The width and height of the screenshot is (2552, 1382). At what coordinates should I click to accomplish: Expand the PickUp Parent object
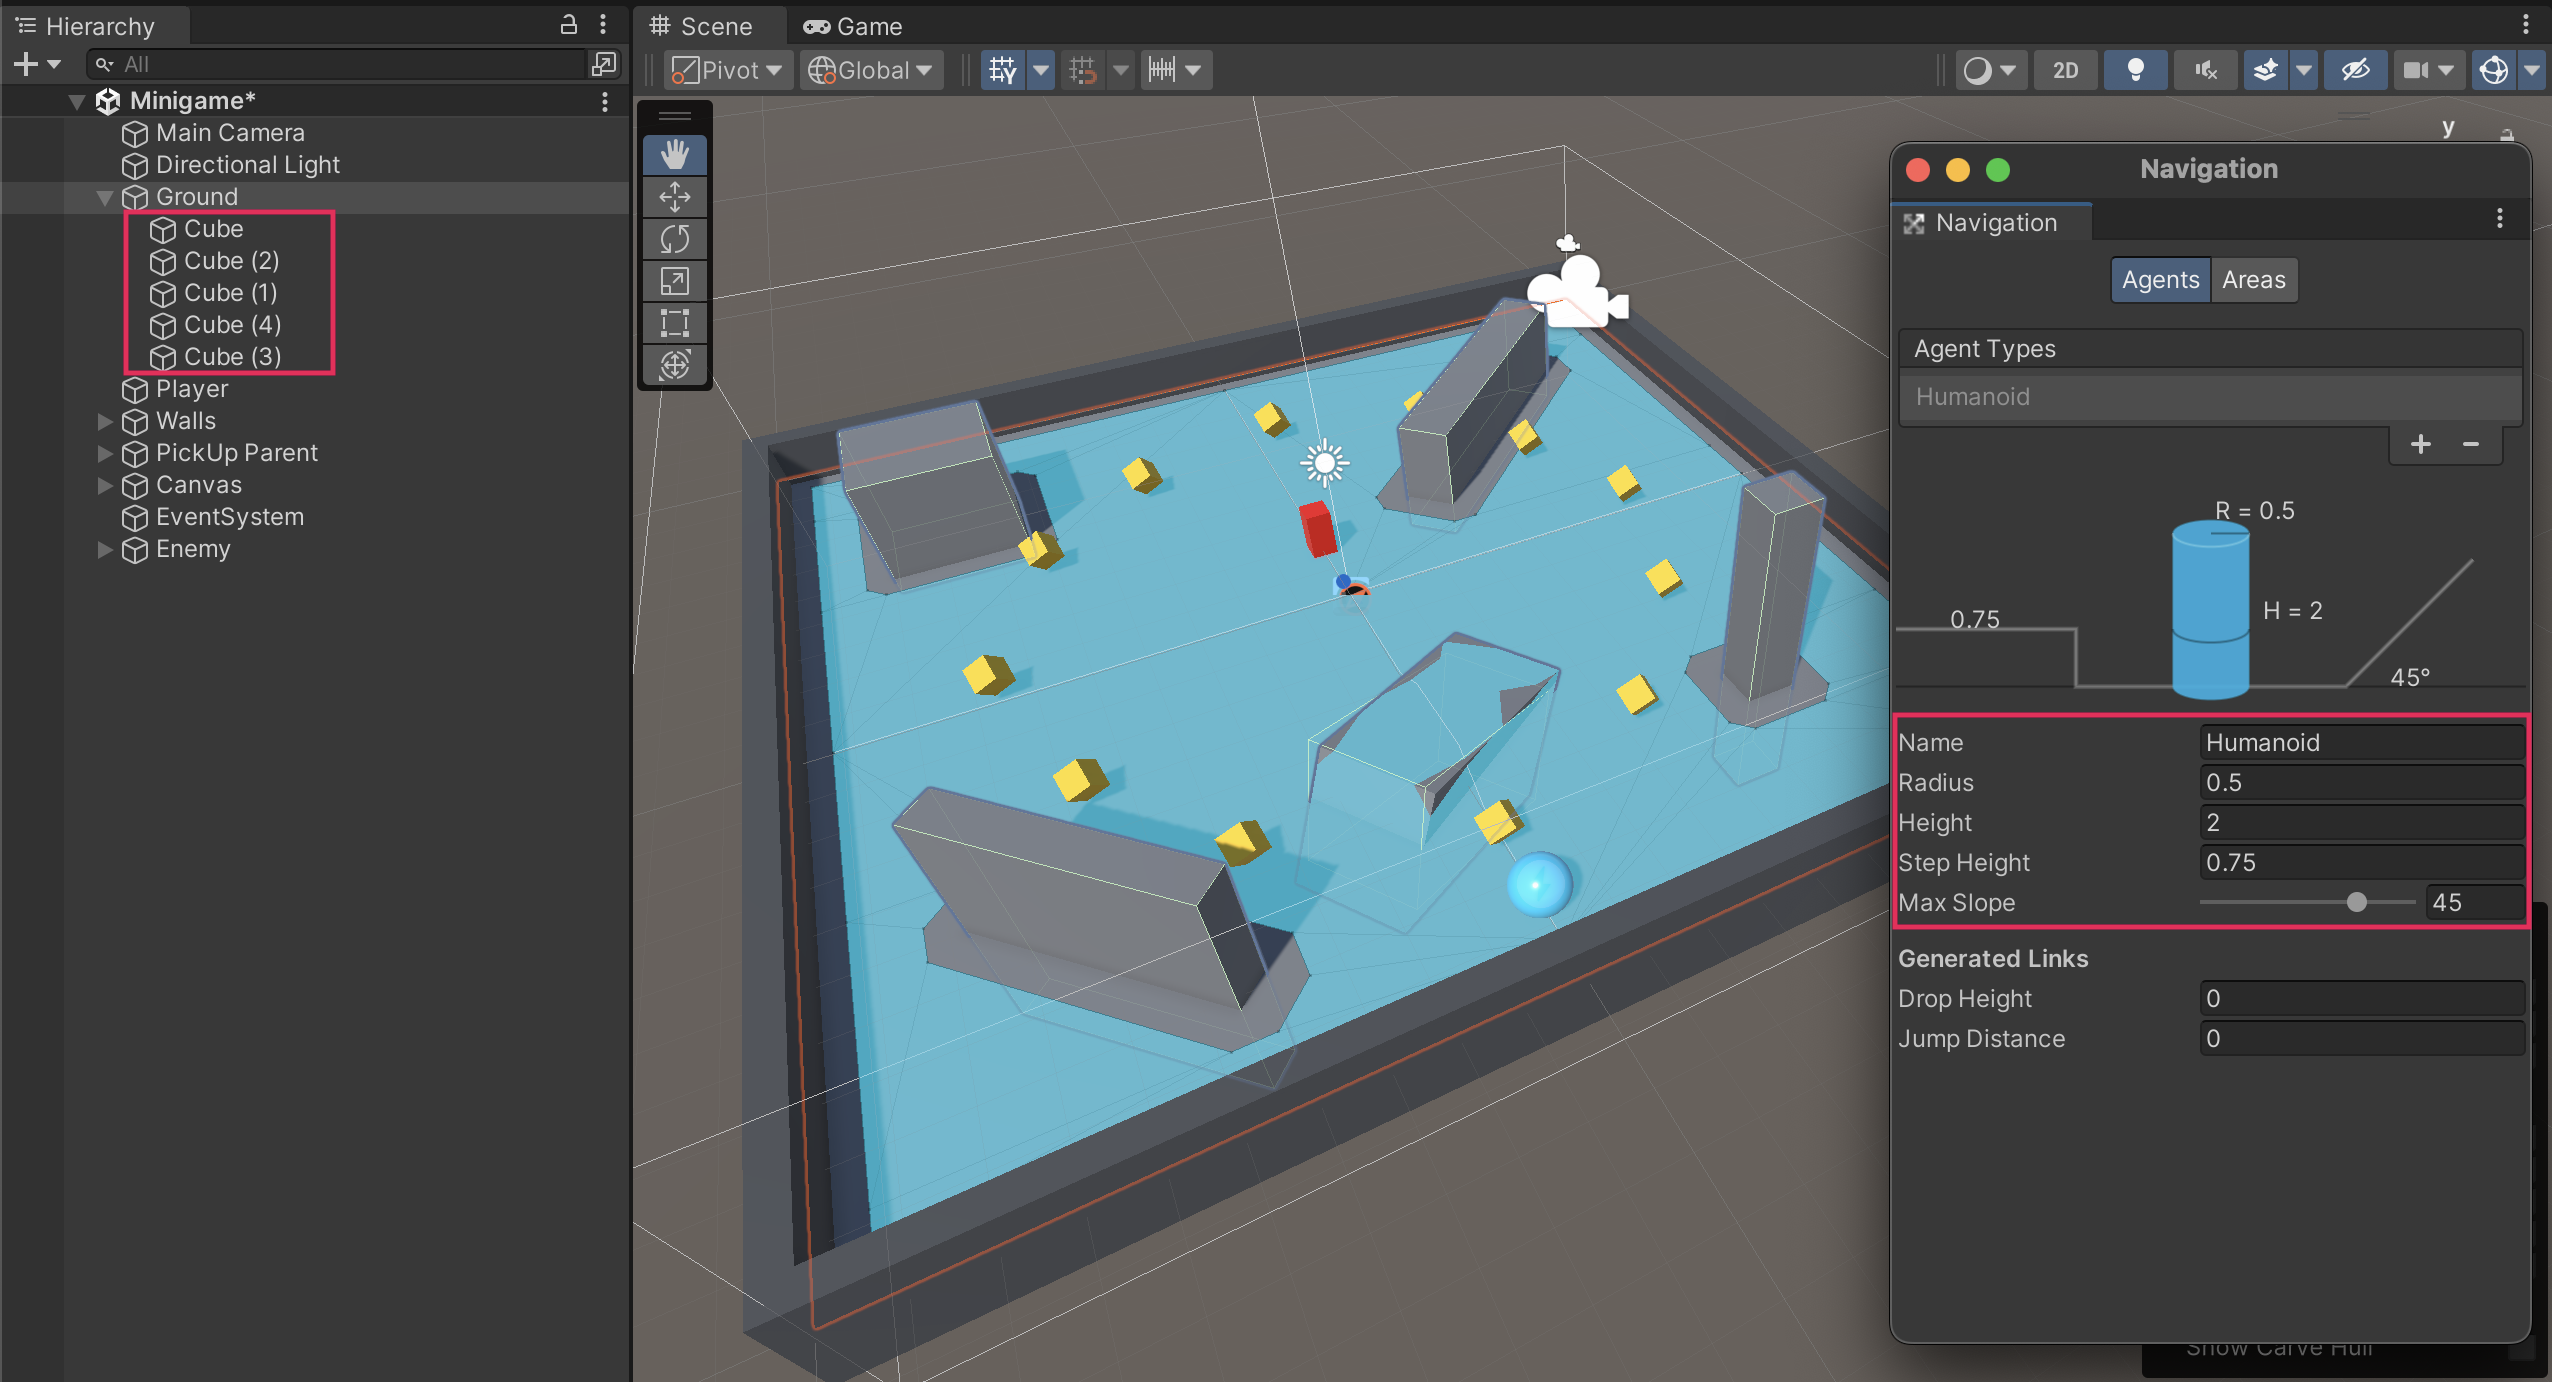(104, 453)
